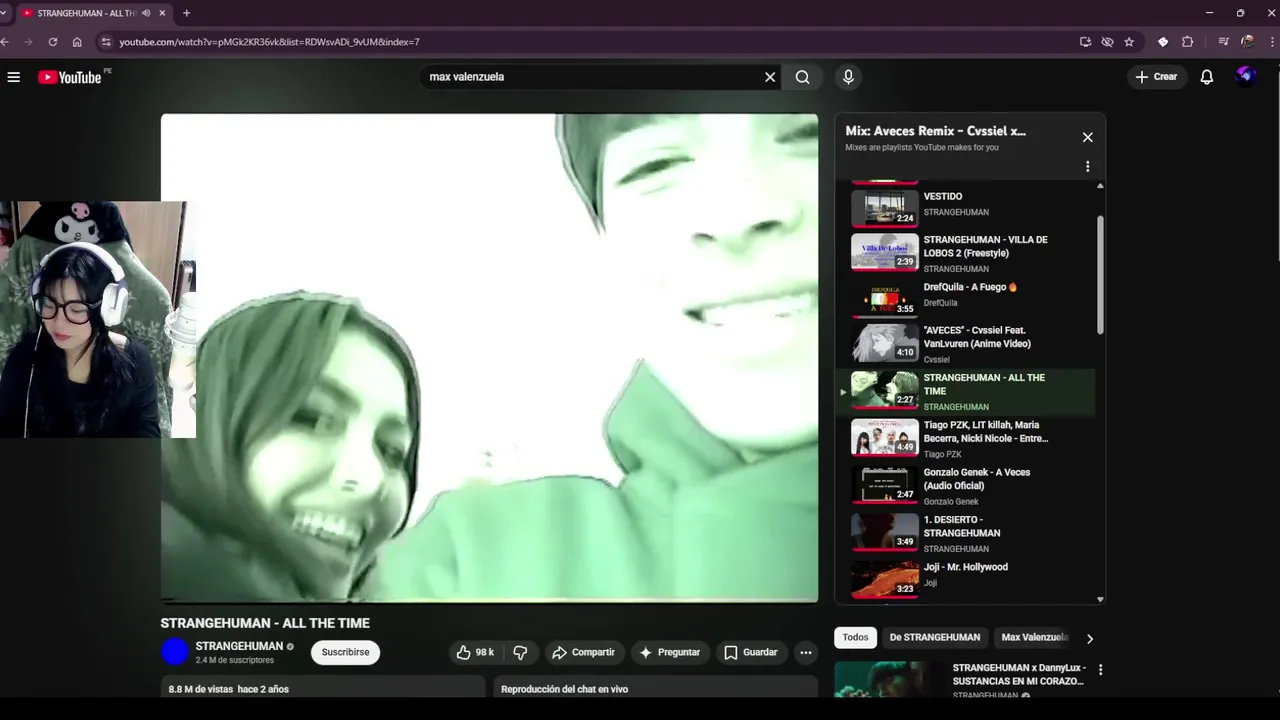
Task: Select STRANGEHUMAN - ALL THE TIME playlist row
Action: (965, 392)
